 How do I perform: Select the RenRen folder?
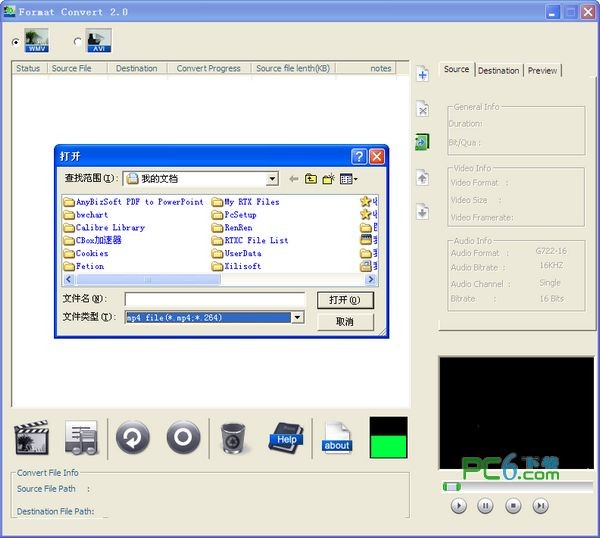click(x=232, y=228)
